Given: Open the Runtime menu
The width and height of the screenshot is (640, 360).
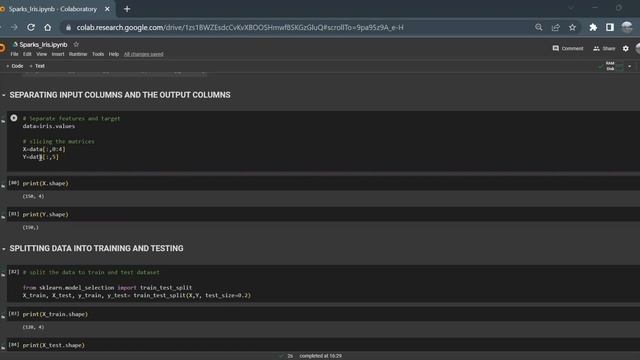Looking at the screenshot, I should (x=78, y=54).
